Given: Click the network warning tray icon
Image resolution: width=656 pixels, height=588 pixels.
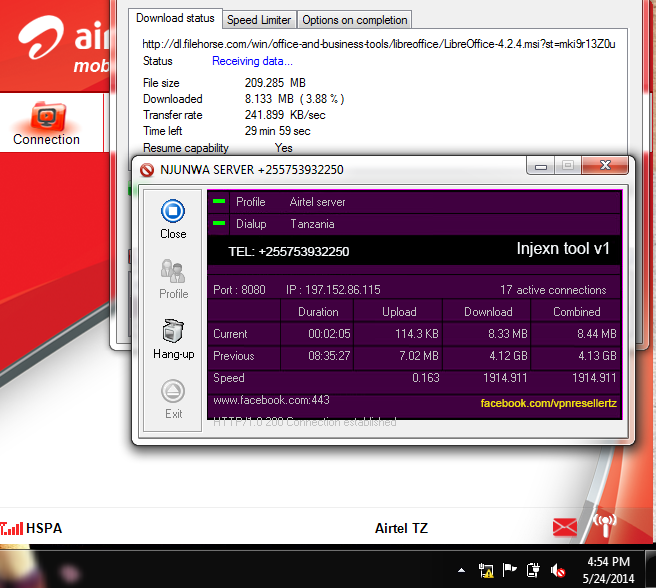Looking at the screenshot, I should 487,570.
